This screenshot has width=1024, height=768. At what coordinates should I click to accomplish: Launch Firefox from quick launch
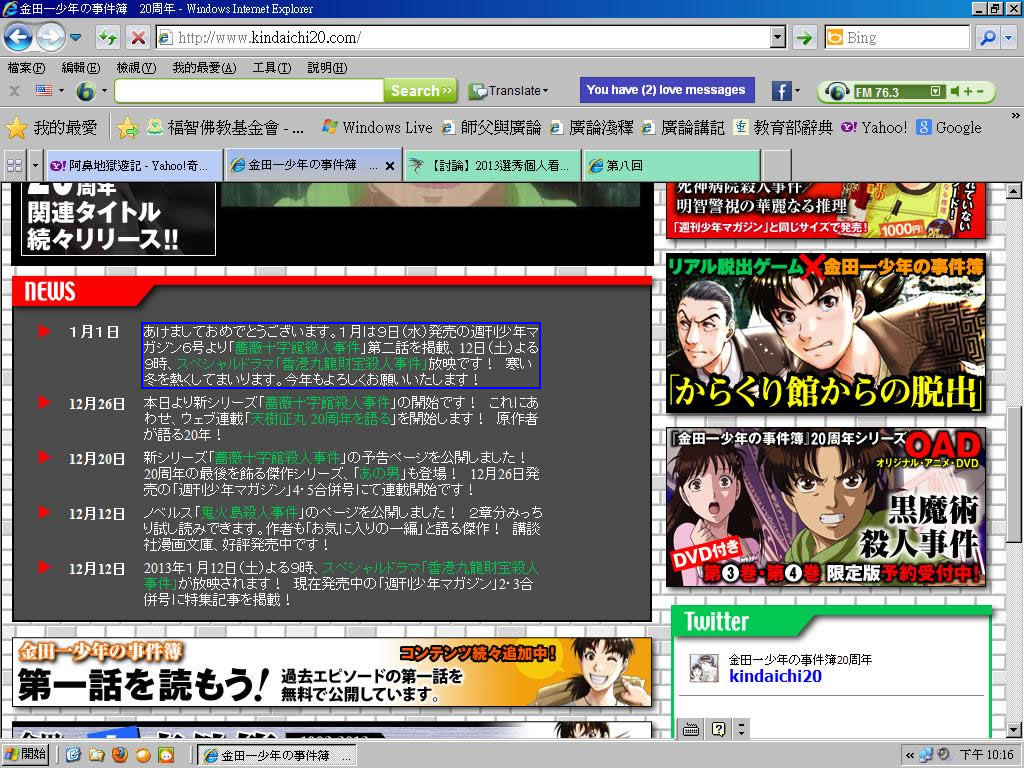120,755
